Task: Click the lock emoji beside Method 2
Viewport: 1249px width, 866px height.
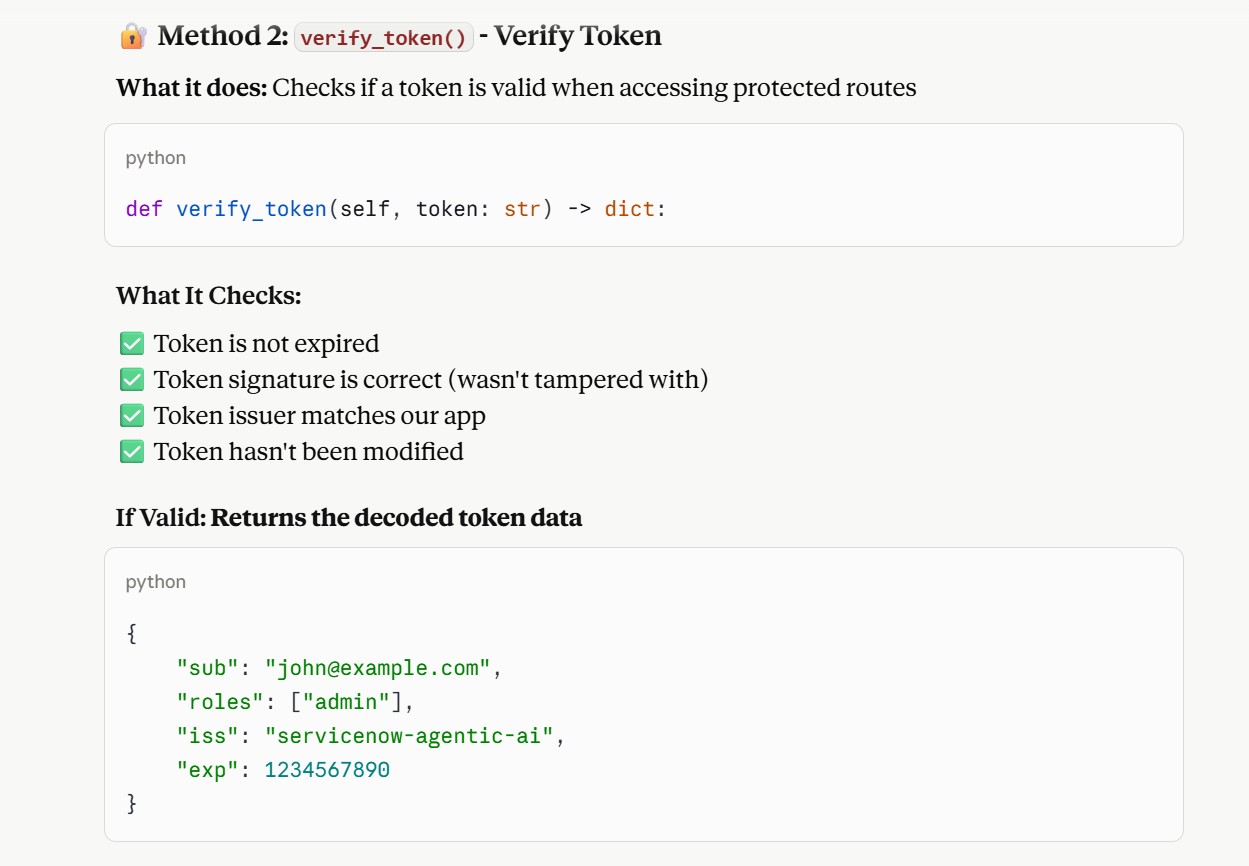Action: coord(132,36)
